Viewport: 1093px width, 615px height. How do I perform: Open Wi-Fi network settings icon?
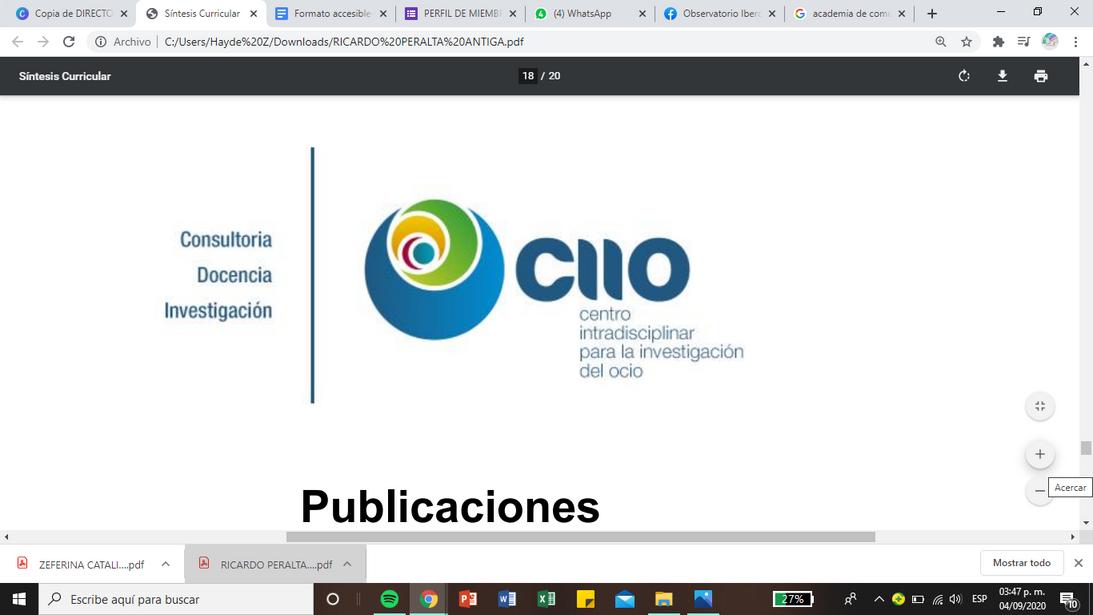938,599
